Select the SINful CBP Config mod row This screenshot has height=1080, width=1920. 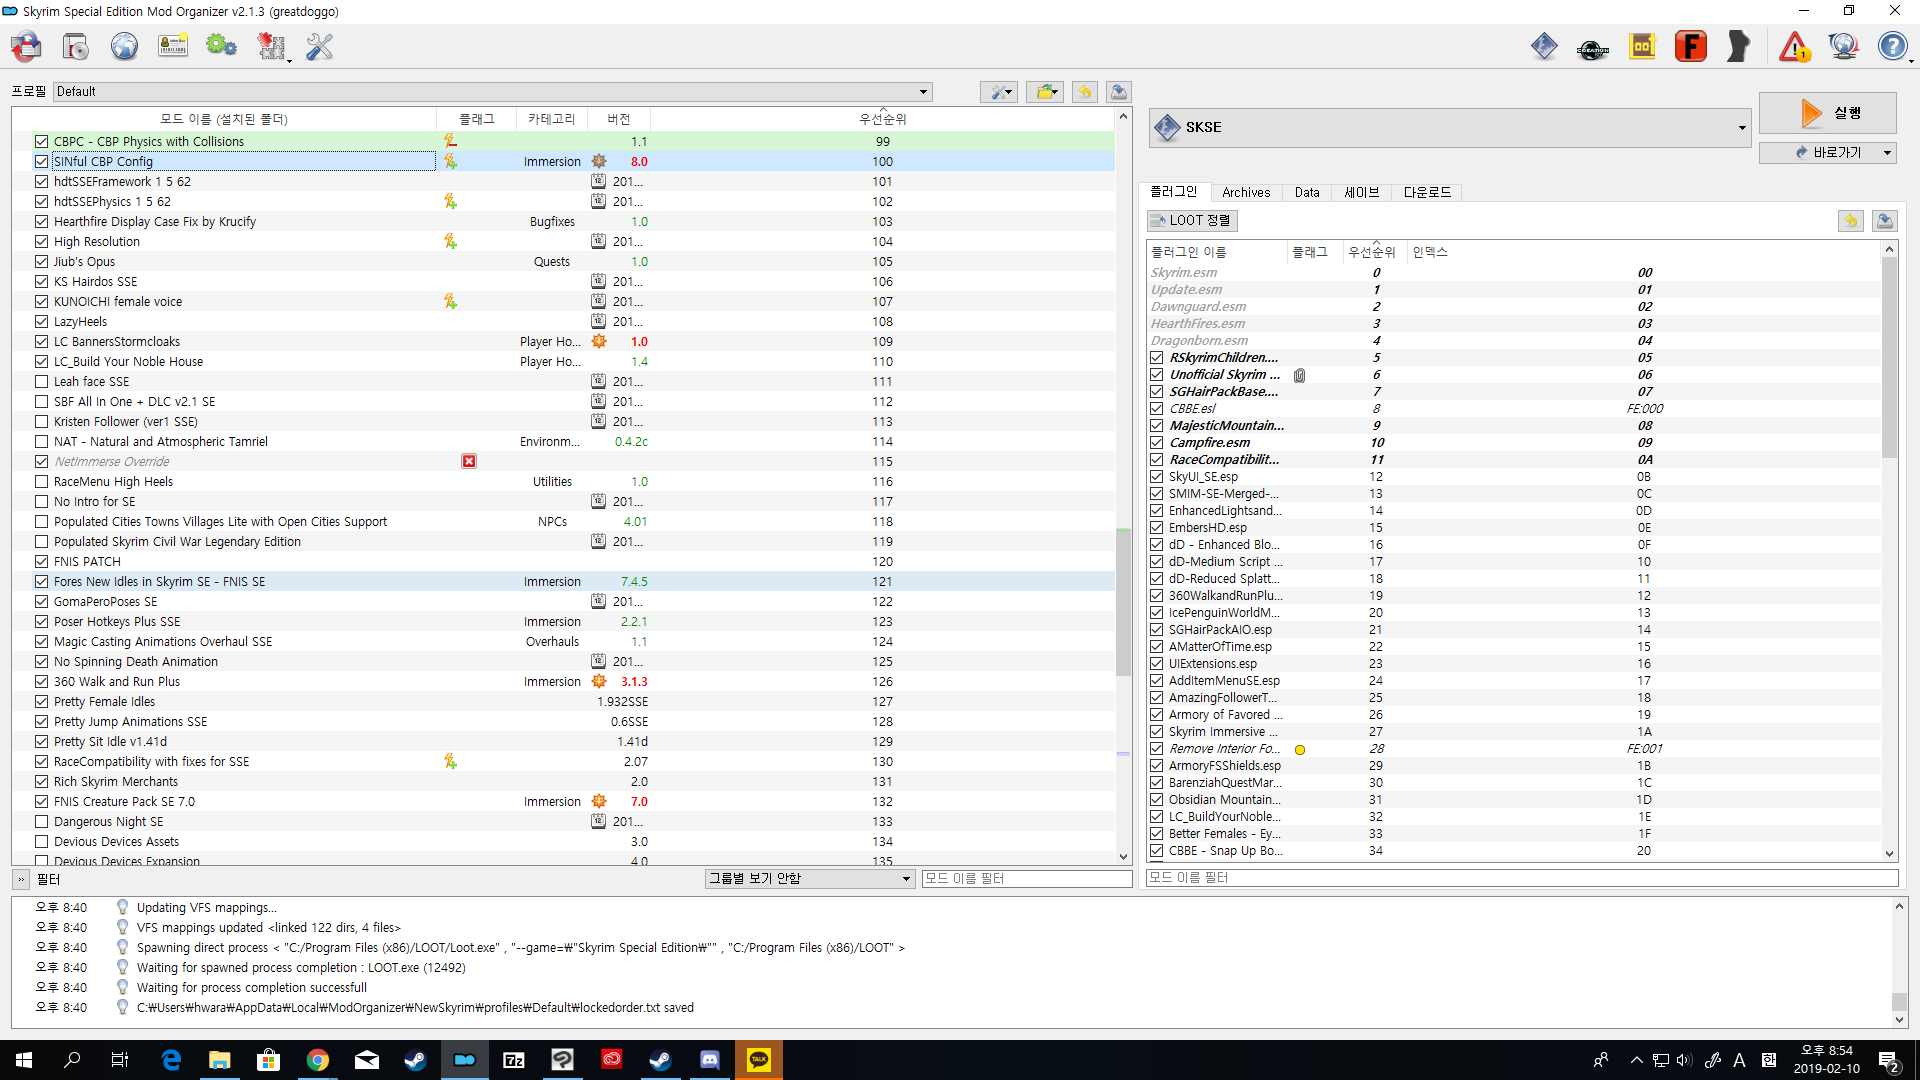(x=563, y=161)
